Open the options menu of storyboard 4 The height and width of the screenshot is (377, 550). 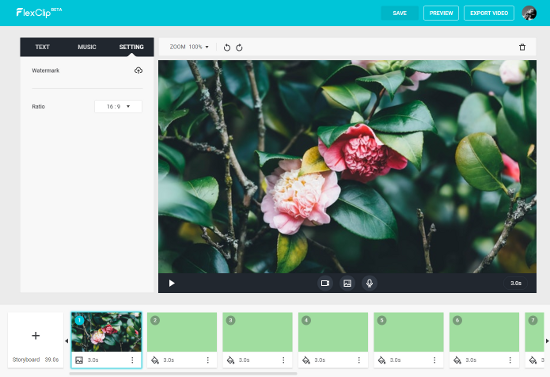tap(359, 360)
